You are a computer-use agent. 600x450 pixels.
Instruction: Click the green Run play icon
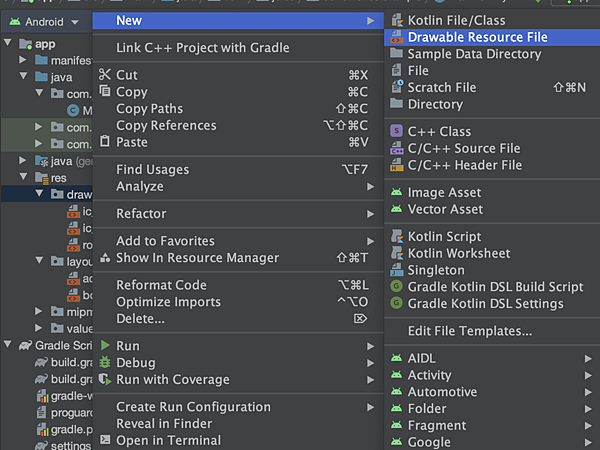105,346
